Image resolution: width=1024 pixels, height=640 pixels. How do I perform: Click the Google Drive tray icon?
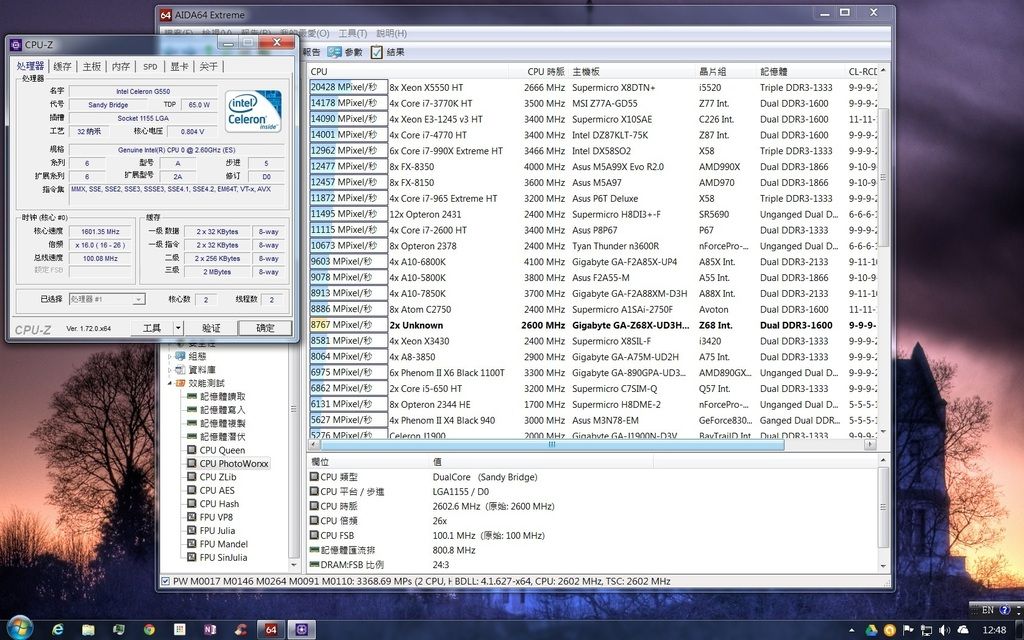point(871,630)
